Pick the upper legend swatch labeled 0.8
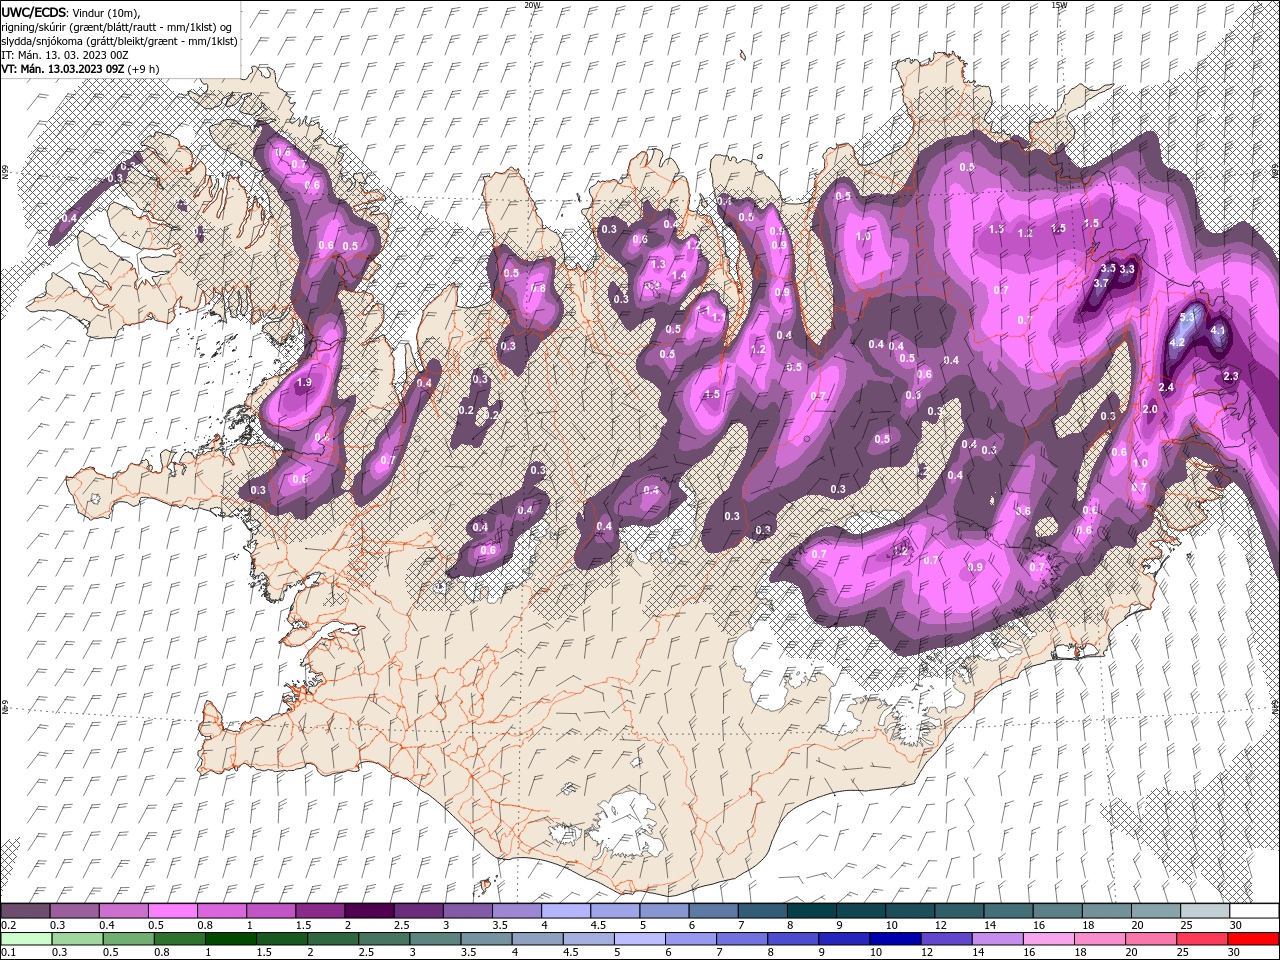The image size is (1280, 960). [222, 911]
